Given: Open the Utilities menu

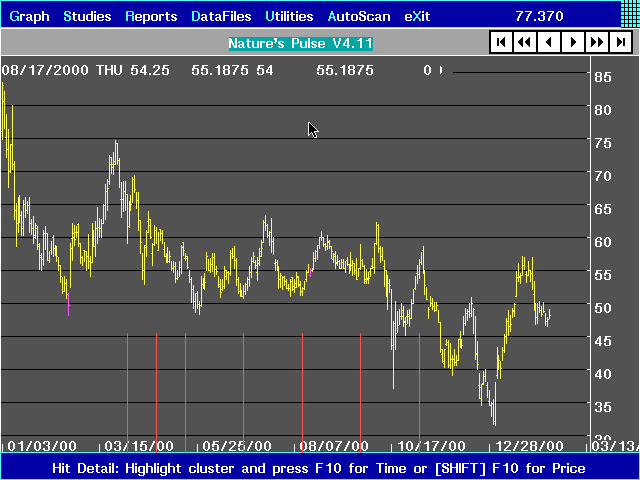Looking at the screenshot, I should [289, 17].
